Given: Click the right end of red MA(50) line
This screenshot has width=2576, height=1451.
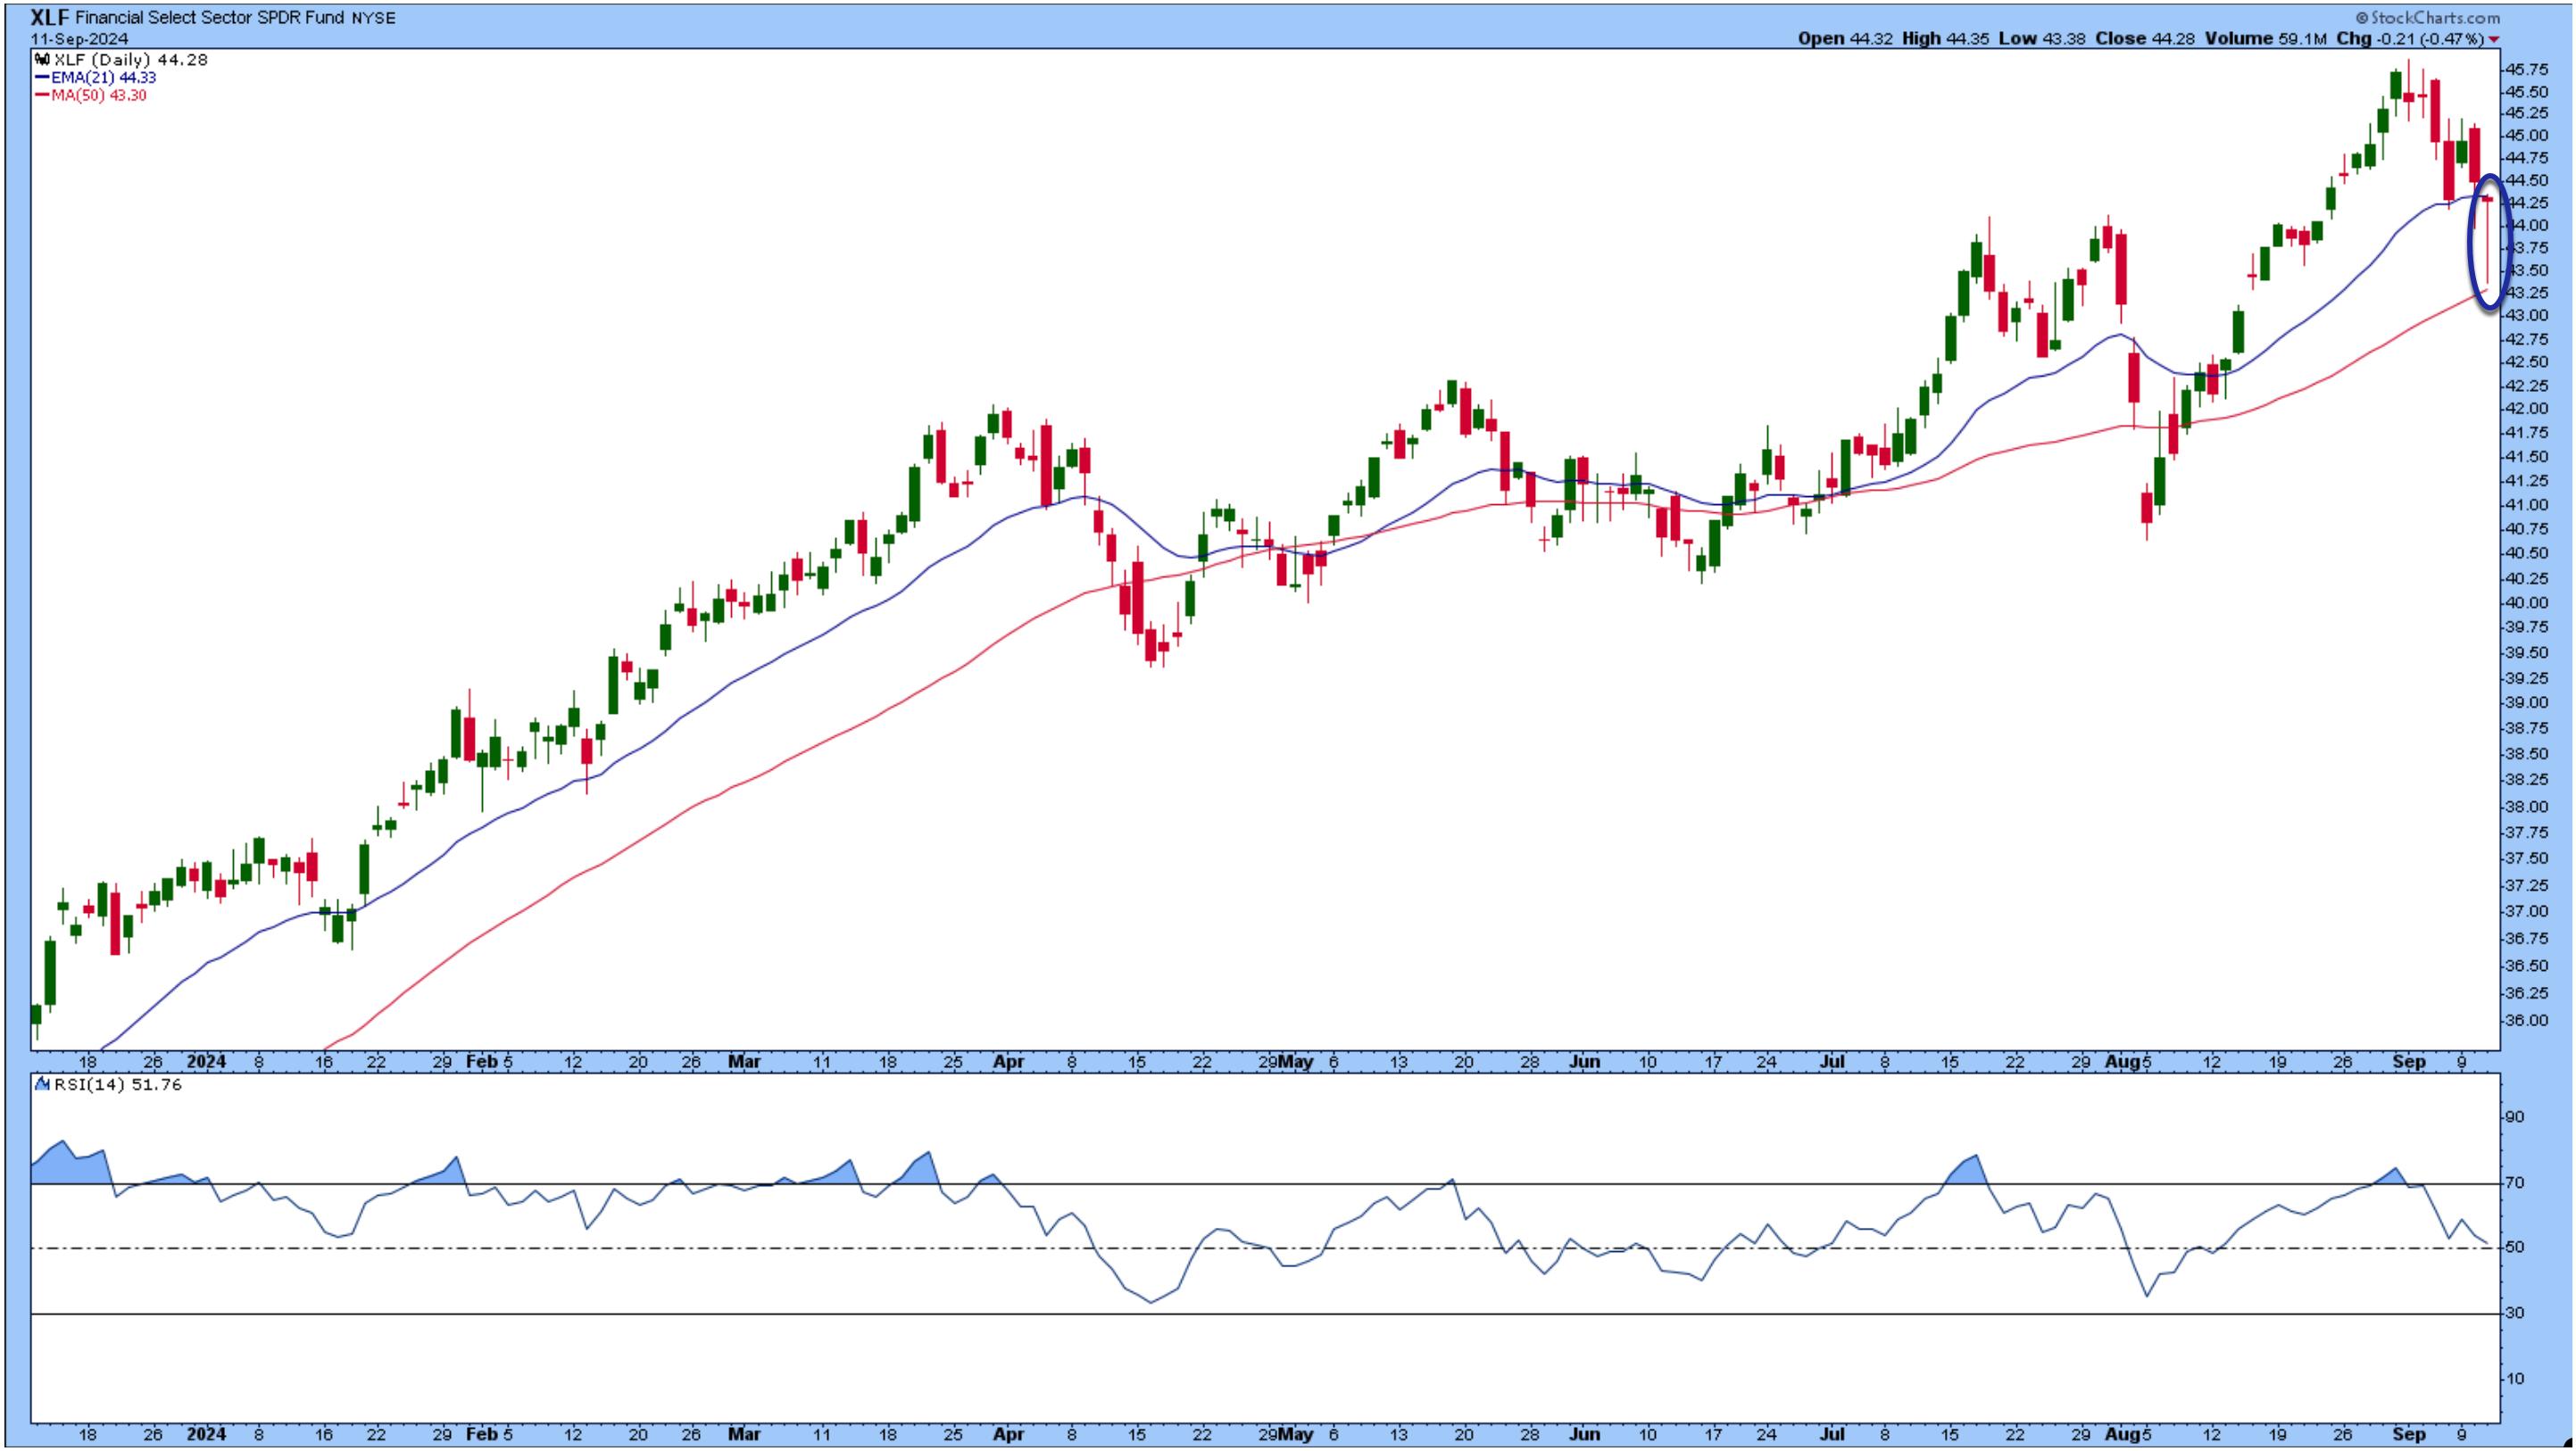Looking at the screenshot, I should [2486, 290].
